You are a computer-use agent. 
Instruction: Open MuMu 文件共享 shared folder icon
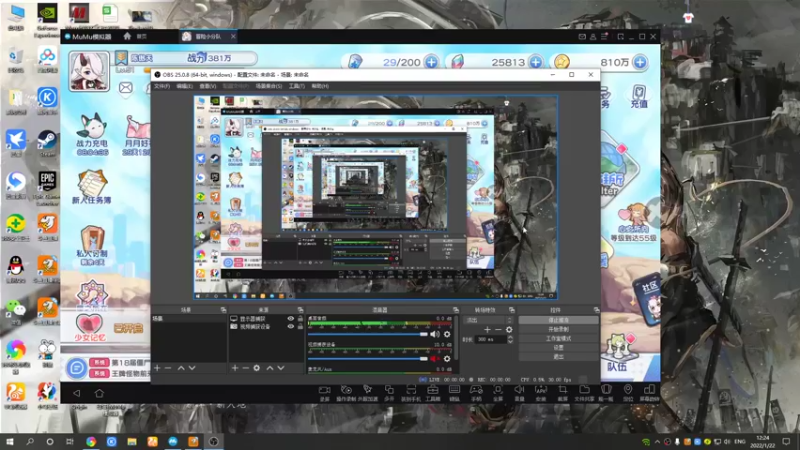click(x=584, y=393)
